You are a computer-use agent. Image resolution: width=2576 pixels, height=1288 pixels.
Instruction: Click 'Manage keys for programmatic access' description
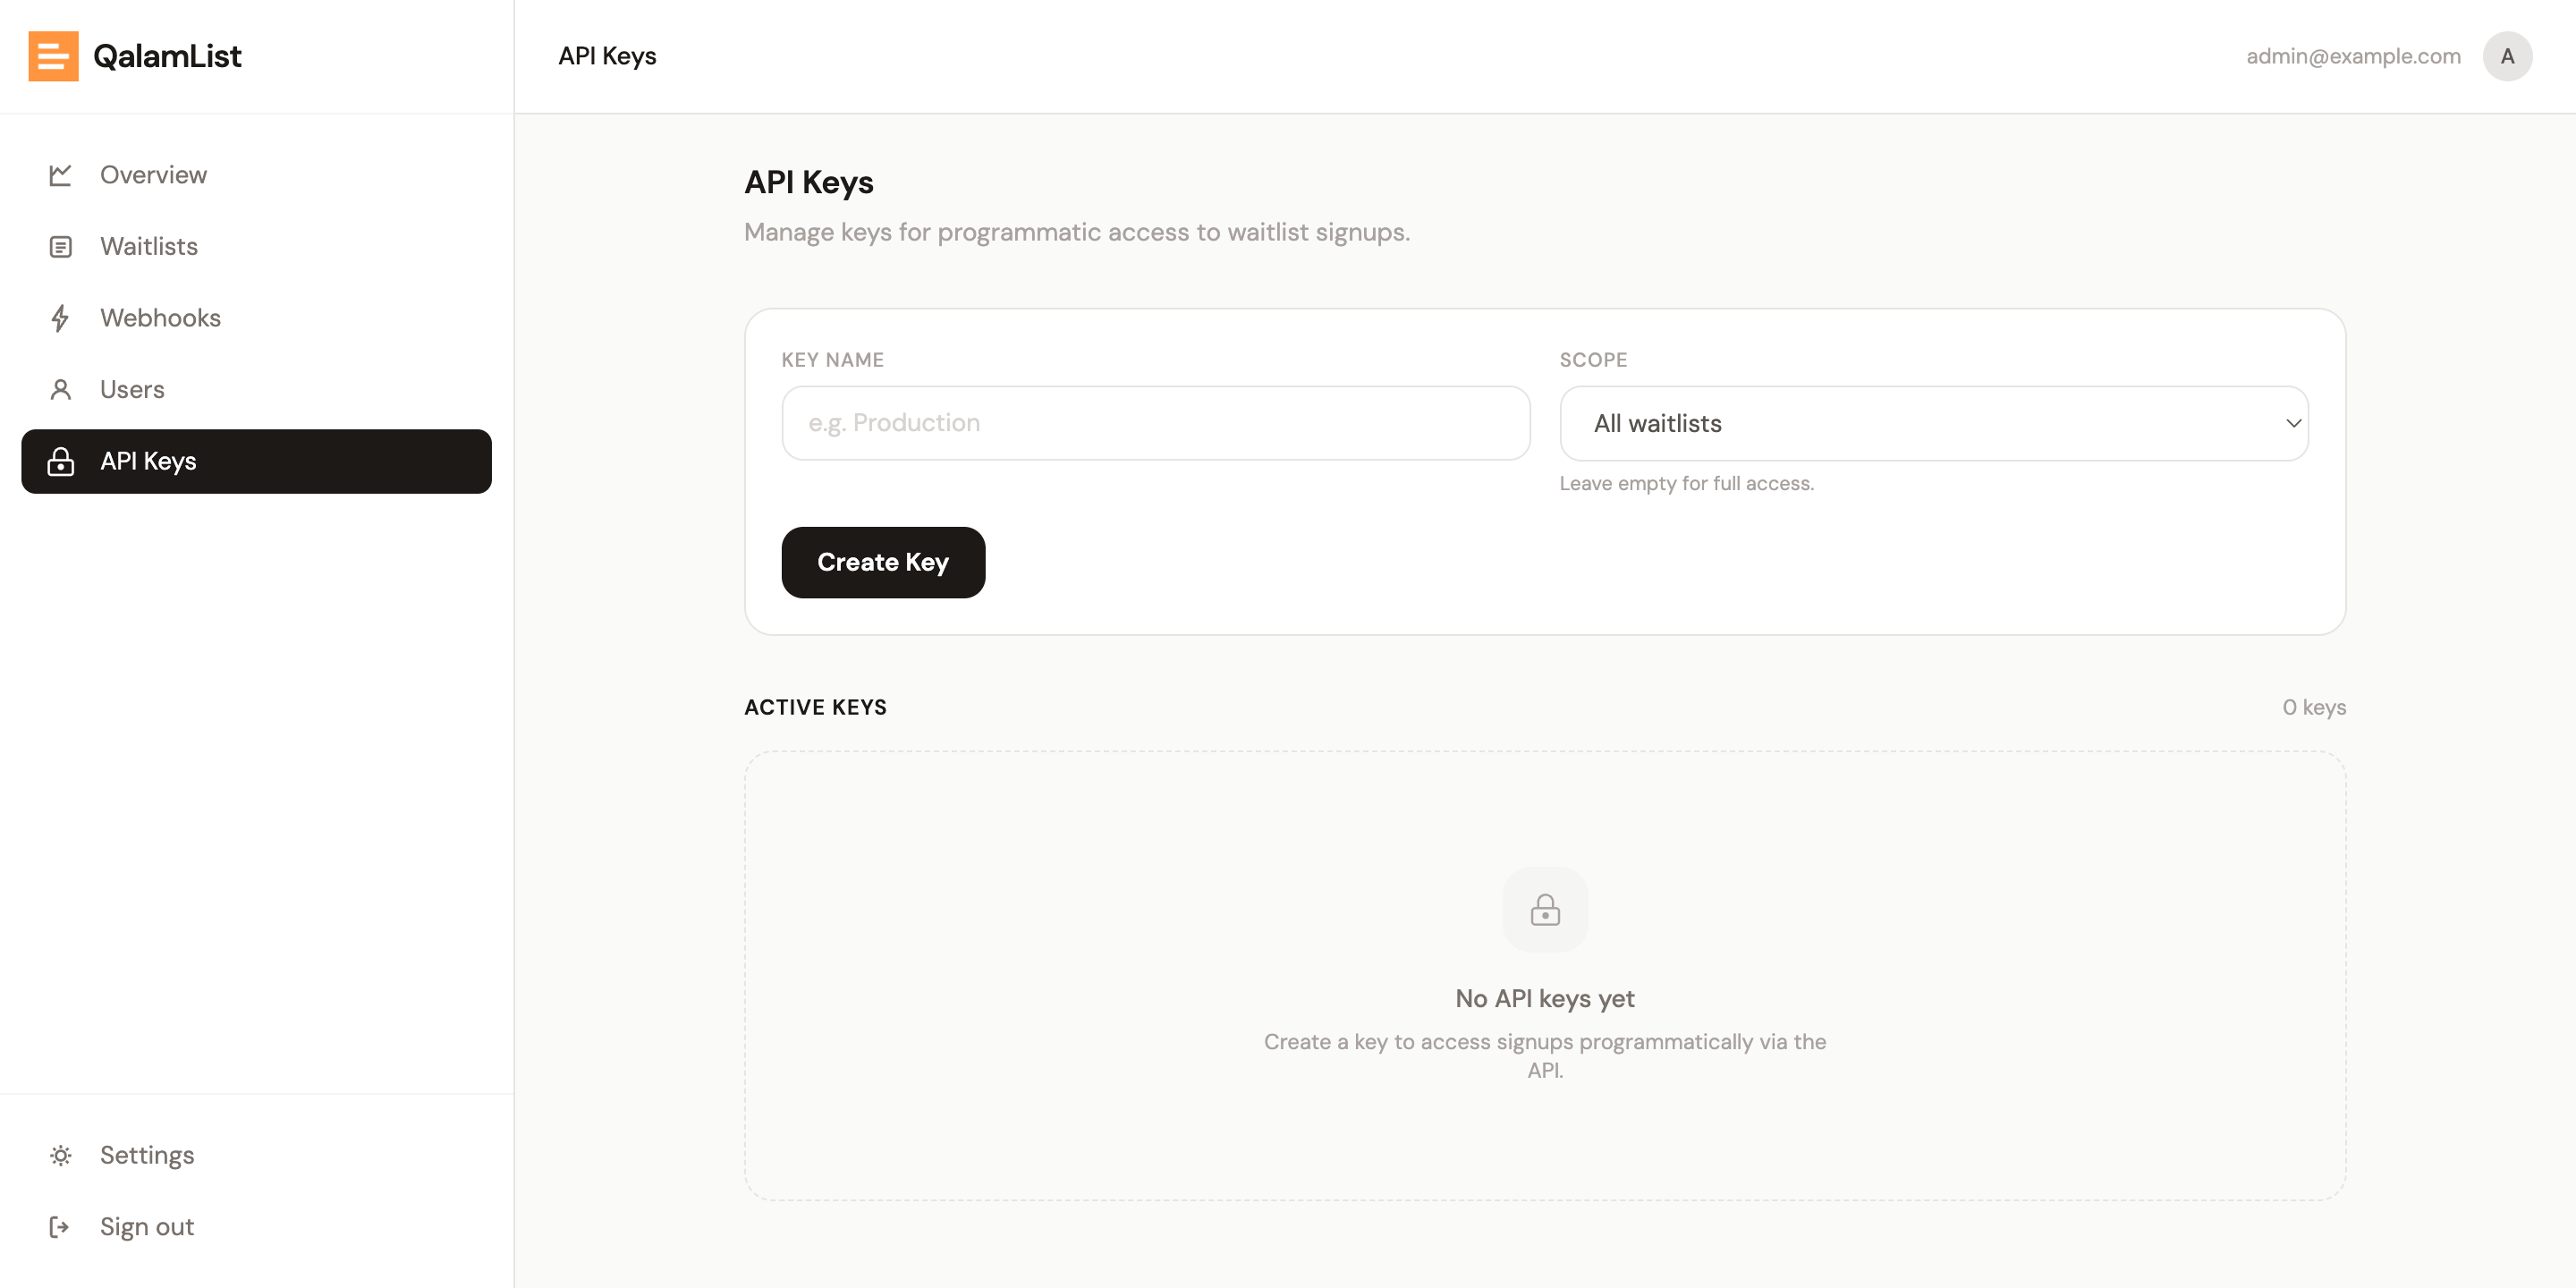point(1077,233)
